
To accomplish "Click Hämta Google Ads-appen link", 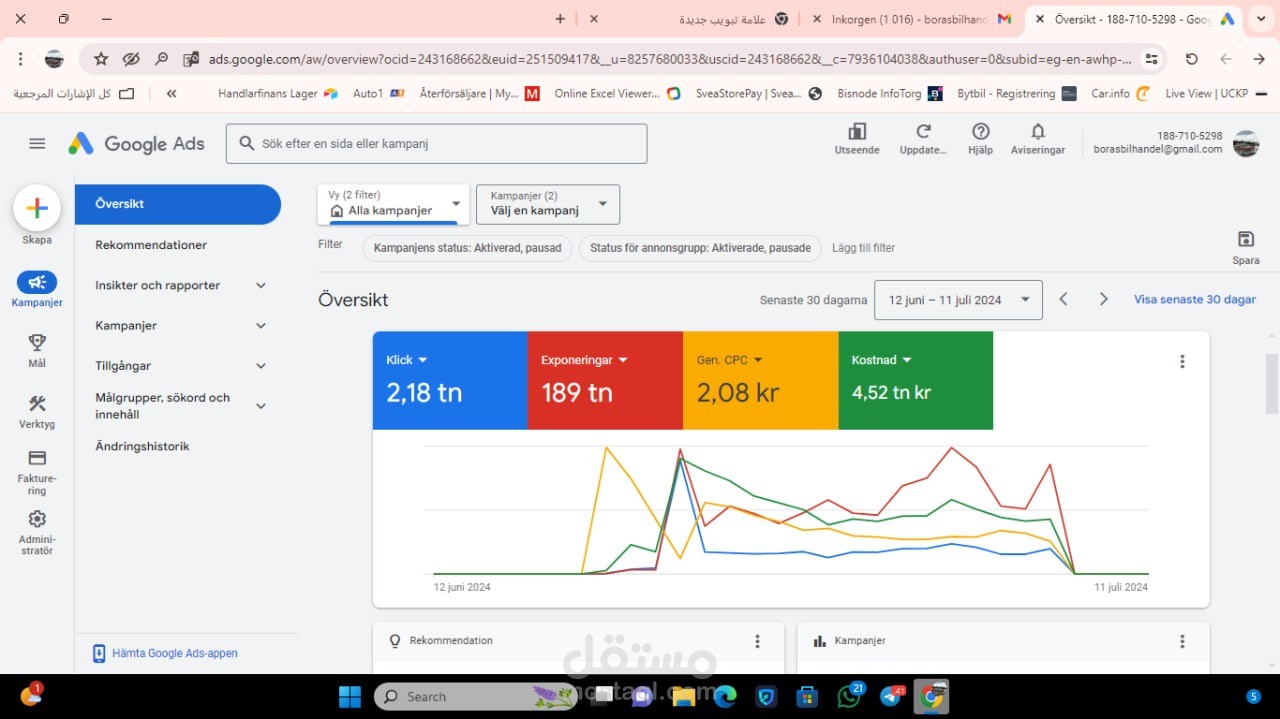I will pos(175,653).
